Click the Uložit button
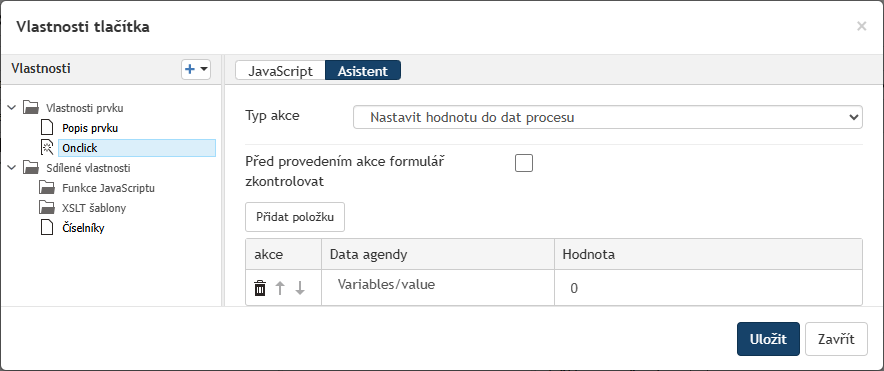The height and width of the screenshot is (371, 884). tap(768, 339)
